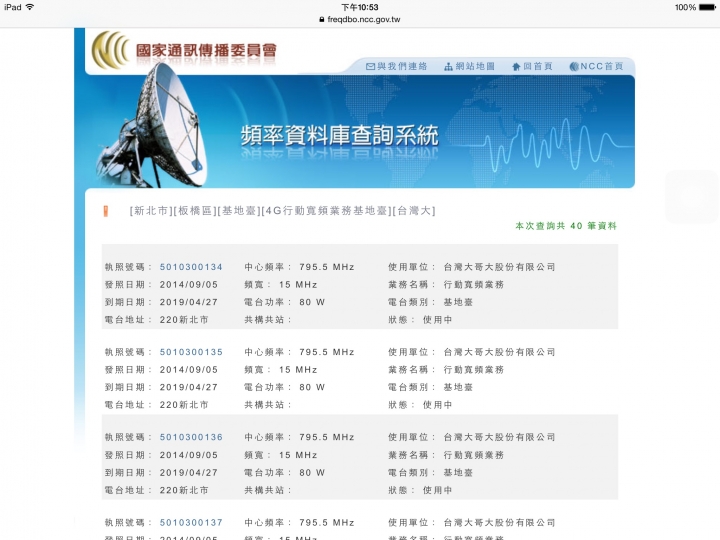Click 795.5 MHz value in record 5010300136
This screenshot has width=720, height=540.
tap(326, 437)
